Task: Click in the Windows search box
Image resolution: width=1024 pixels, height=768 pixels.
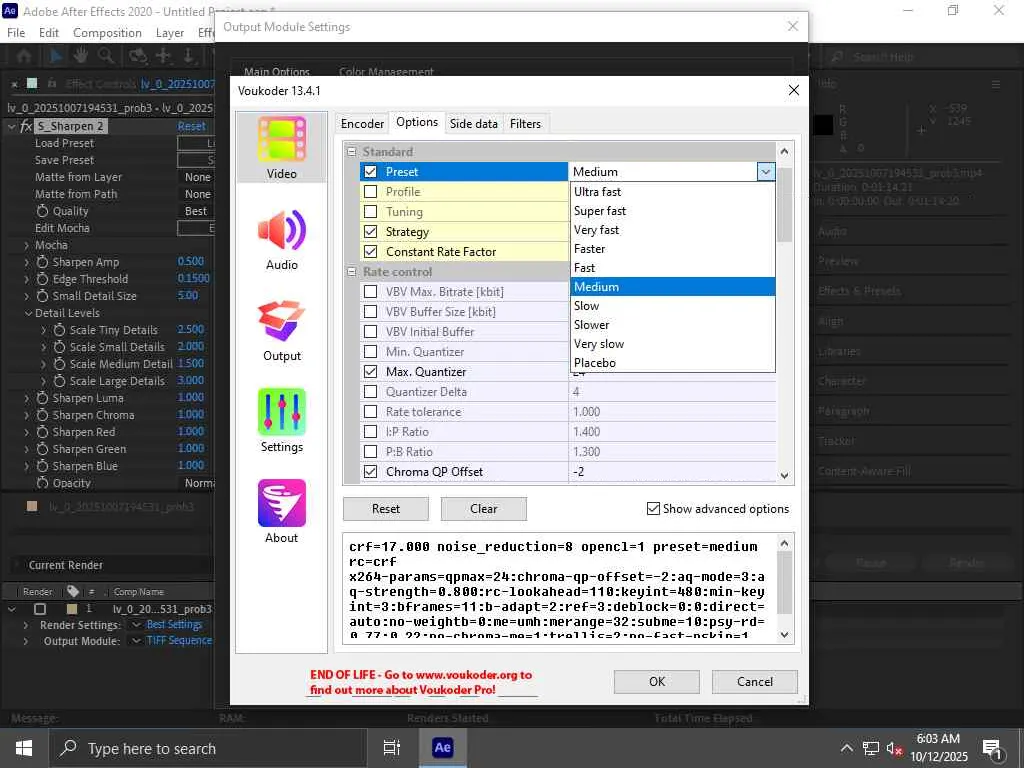Action: (x=208, y=748)
